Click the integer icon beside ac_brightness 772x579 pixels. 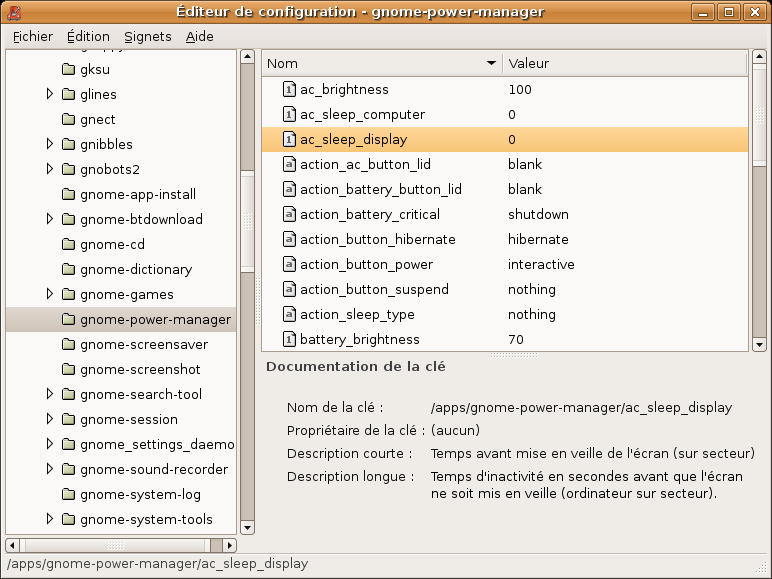coord(289,90)
